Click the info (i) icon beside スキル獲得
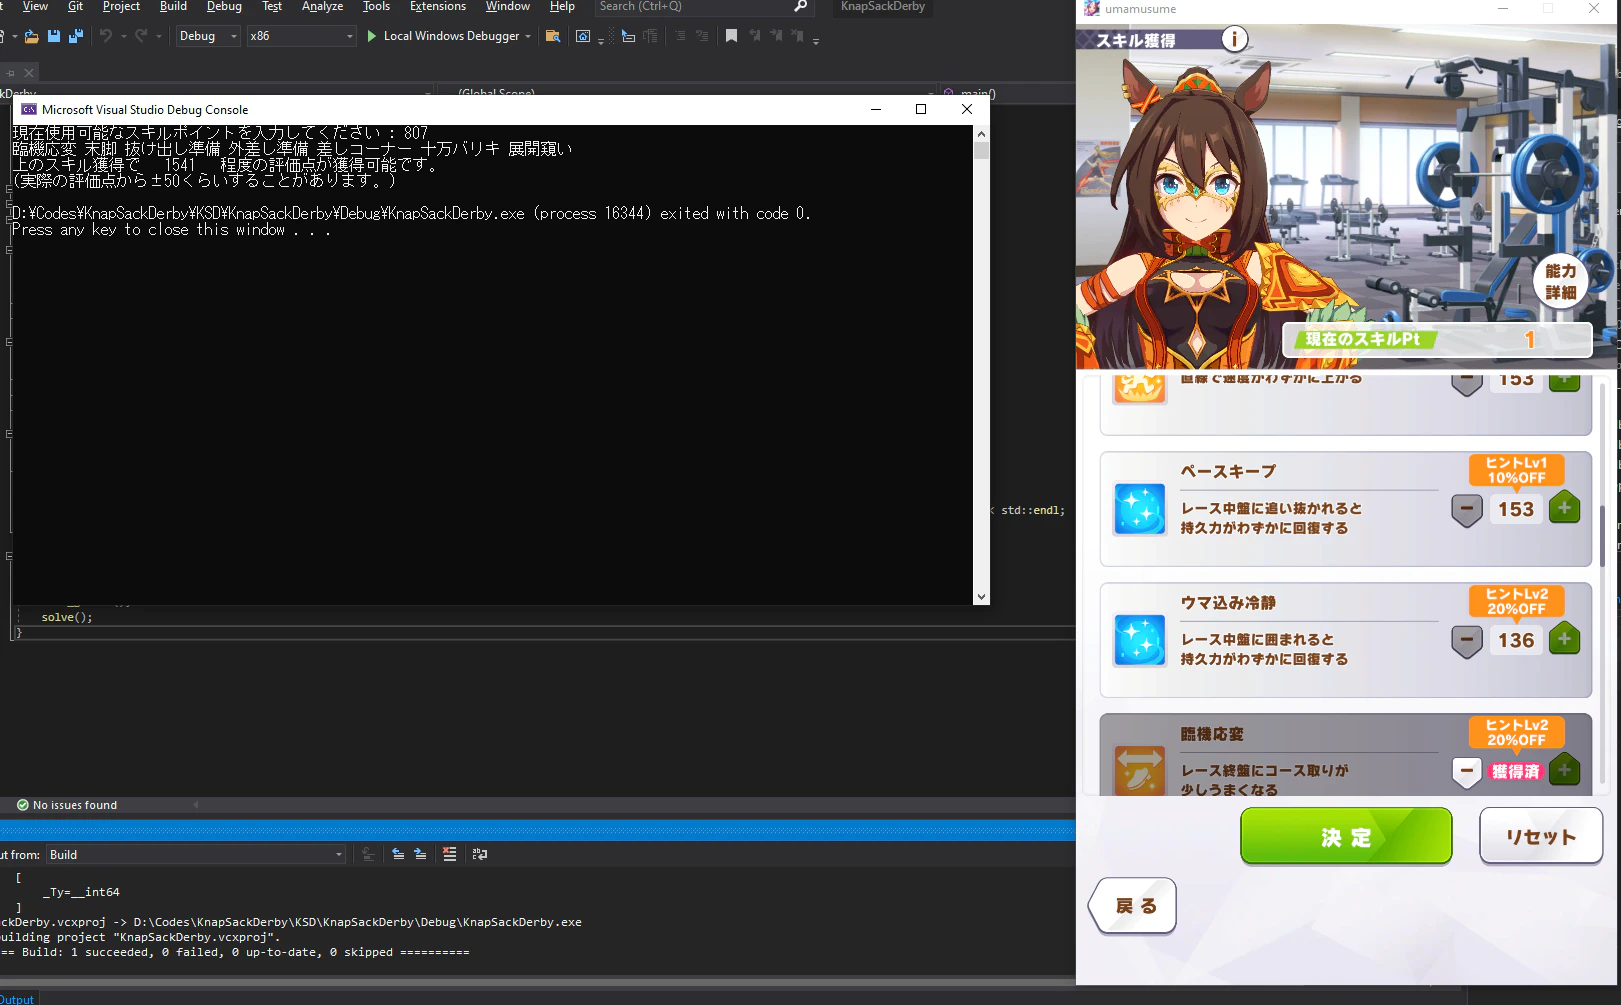This screenshot has height=1005, width=1621. click(x=1235, y=39)
